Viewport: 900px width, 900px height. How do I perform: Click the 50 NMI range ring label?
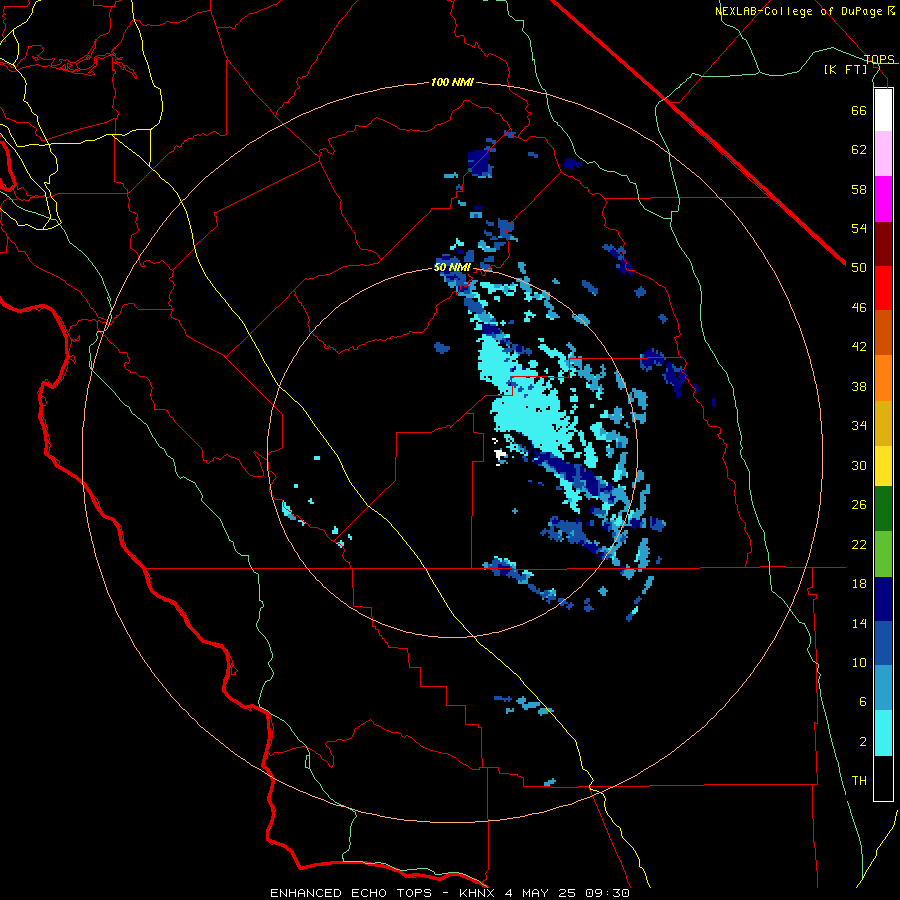click(452, 267)
